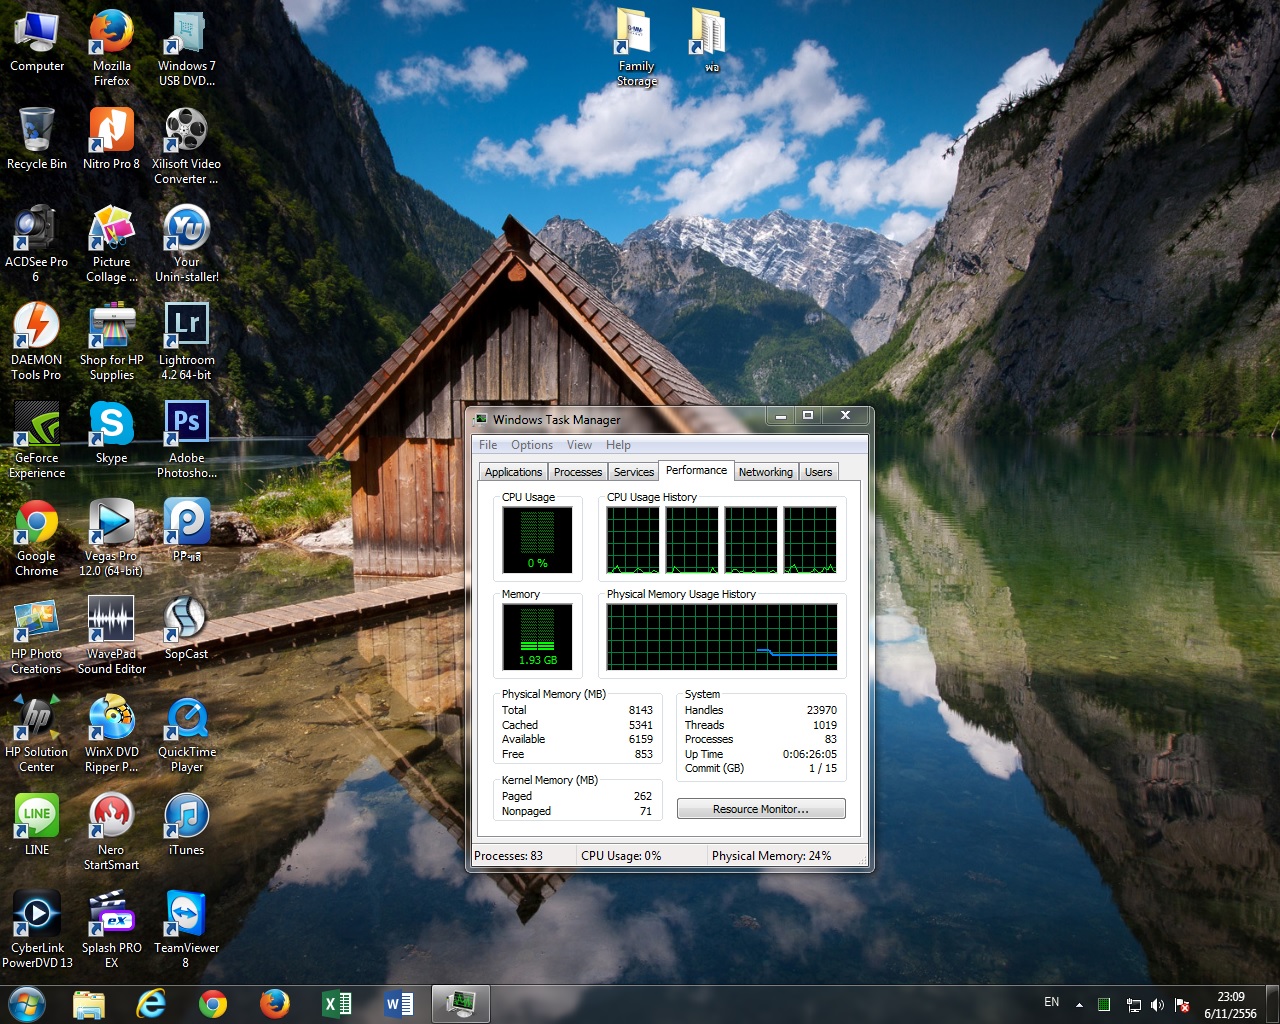Open the View menu in Task Manager

tap(579, 445)
